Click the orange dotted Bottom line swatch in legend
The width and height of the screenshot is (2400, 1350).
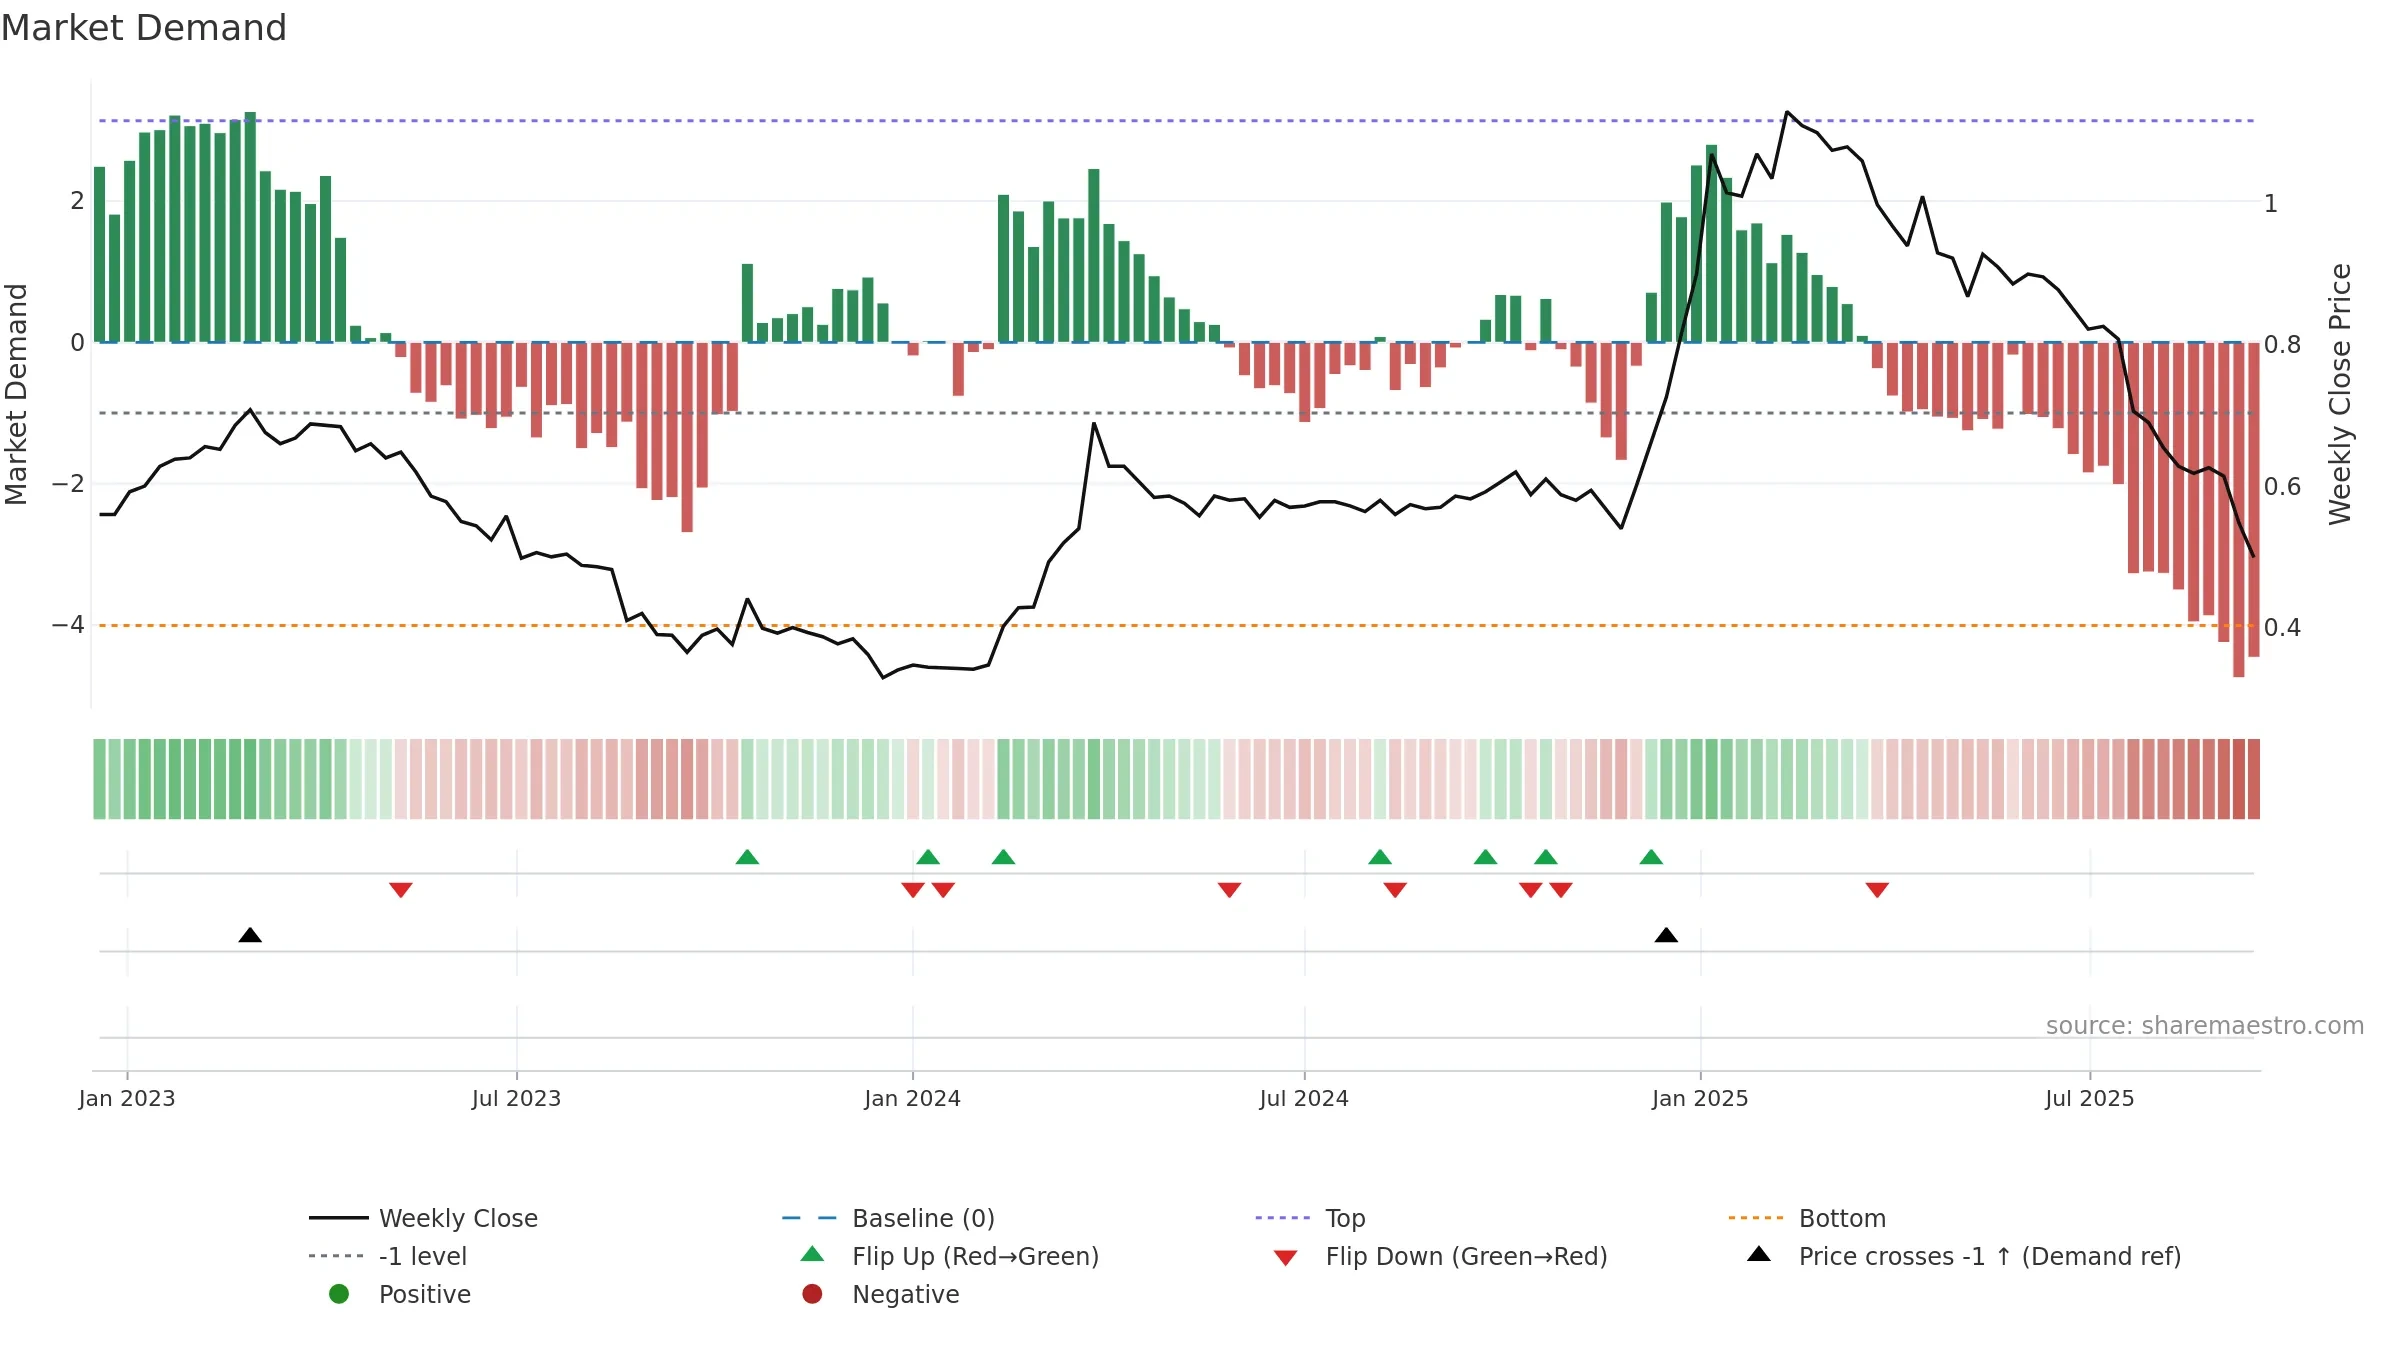(x=1755, y=1218)
